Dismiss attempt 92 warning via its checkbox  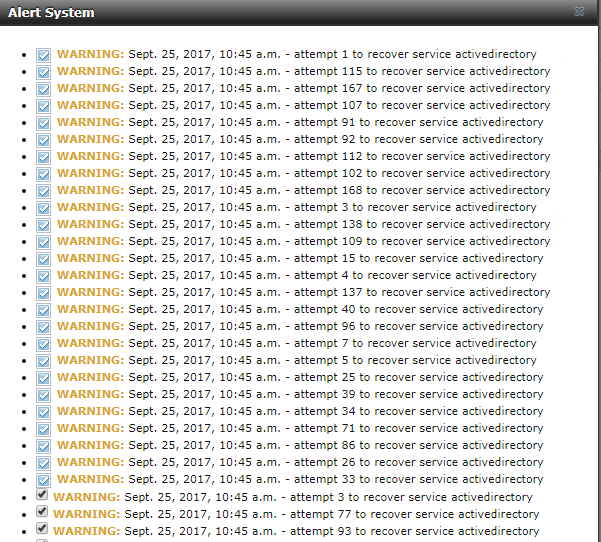43,140
